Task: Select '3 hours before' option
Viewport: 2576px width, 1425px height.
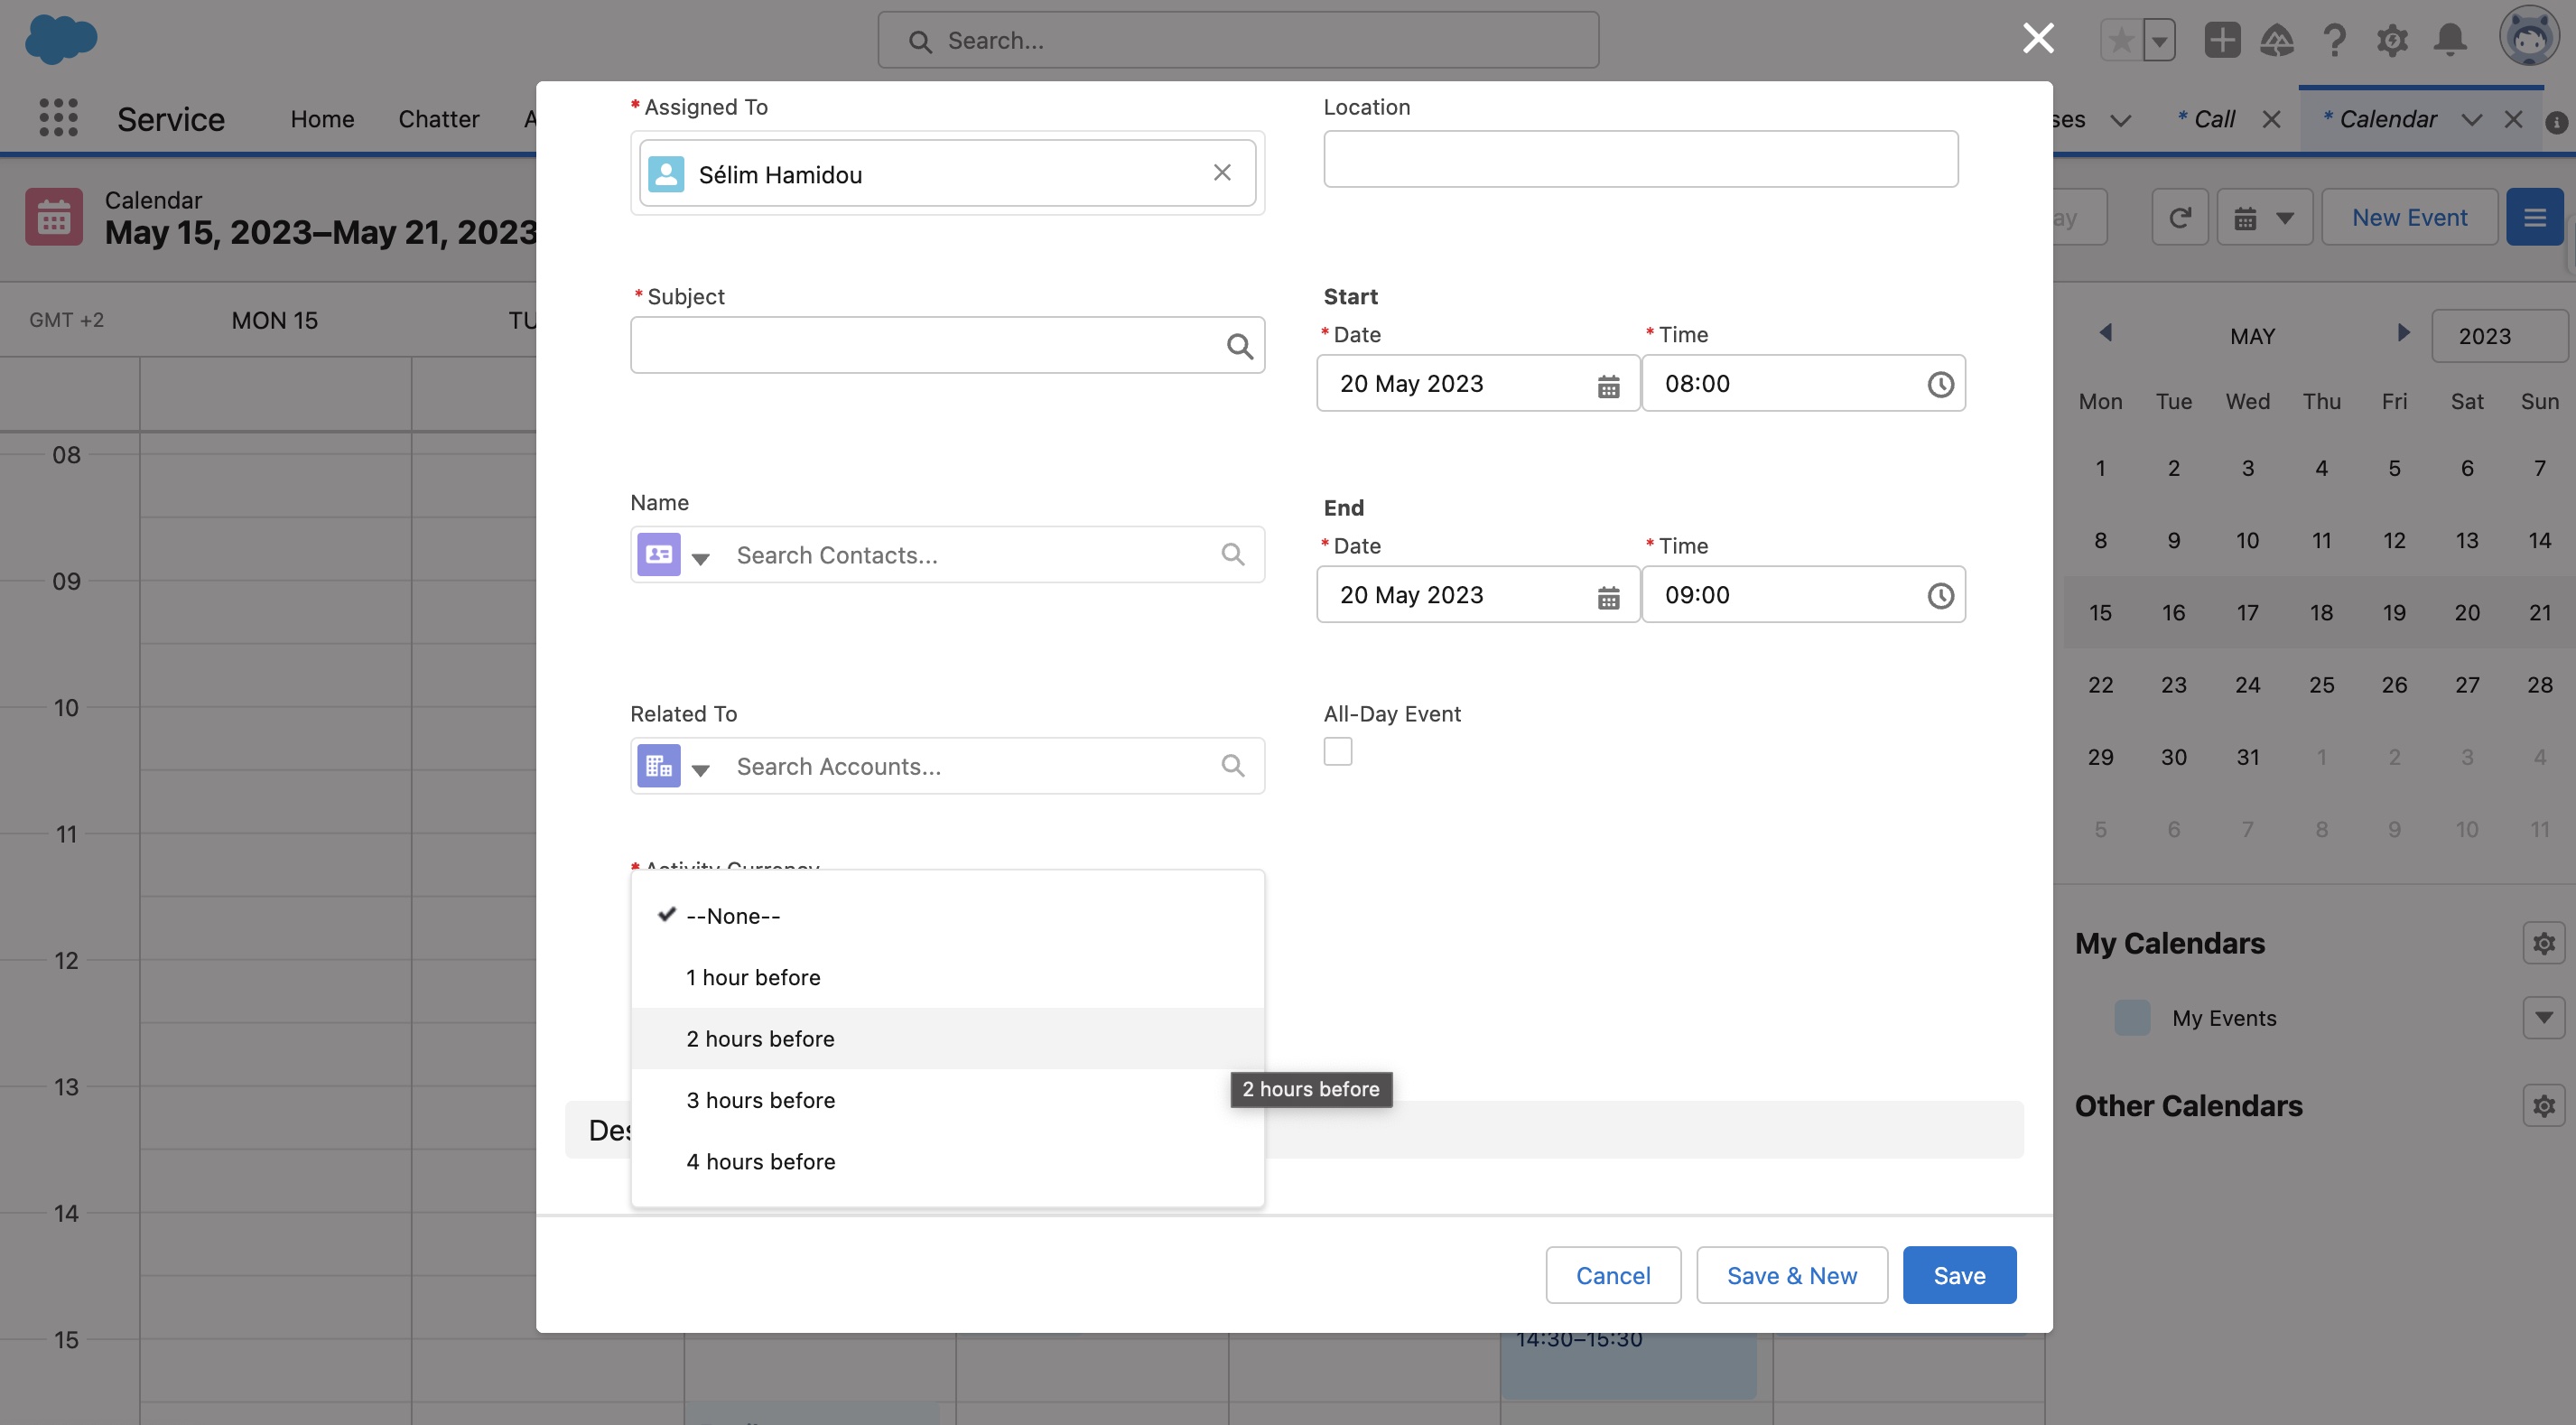Action: tap(947, 1100)
